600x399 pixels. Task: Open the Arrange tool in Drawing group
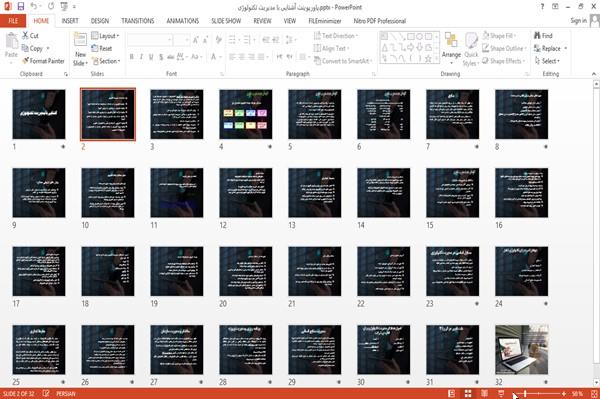pyautogui.click(x=451, y=48)
